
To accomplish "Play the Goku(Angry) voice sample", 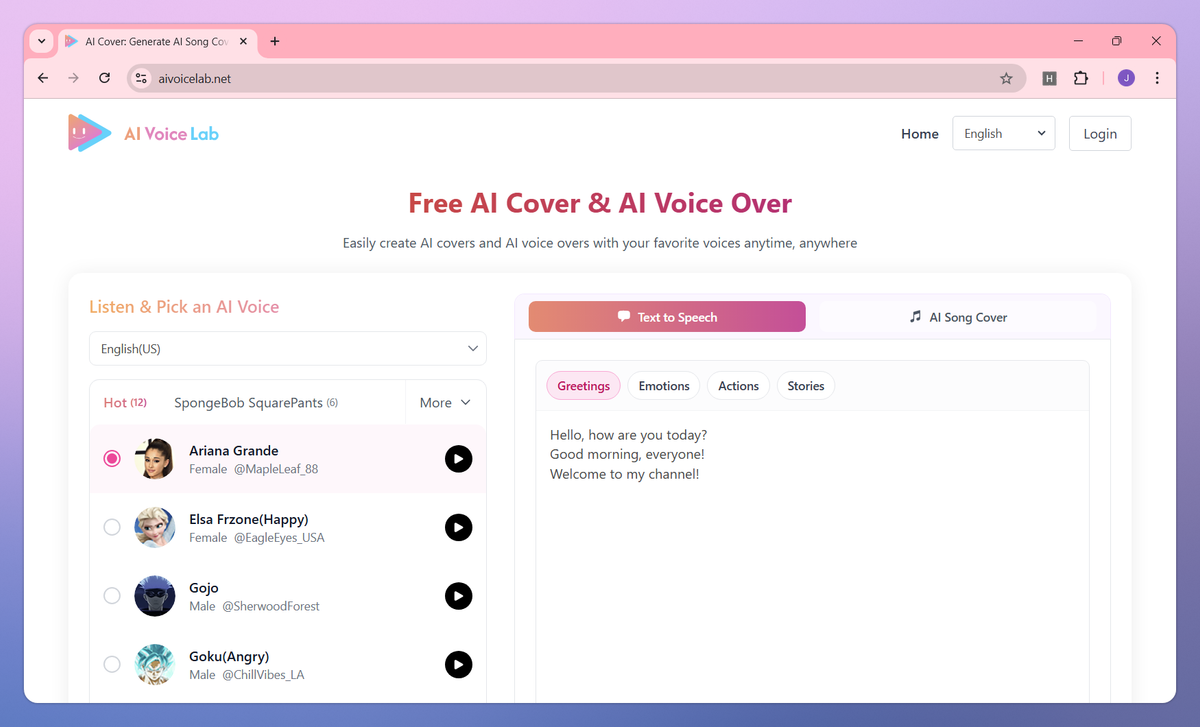I will (458, 664).
